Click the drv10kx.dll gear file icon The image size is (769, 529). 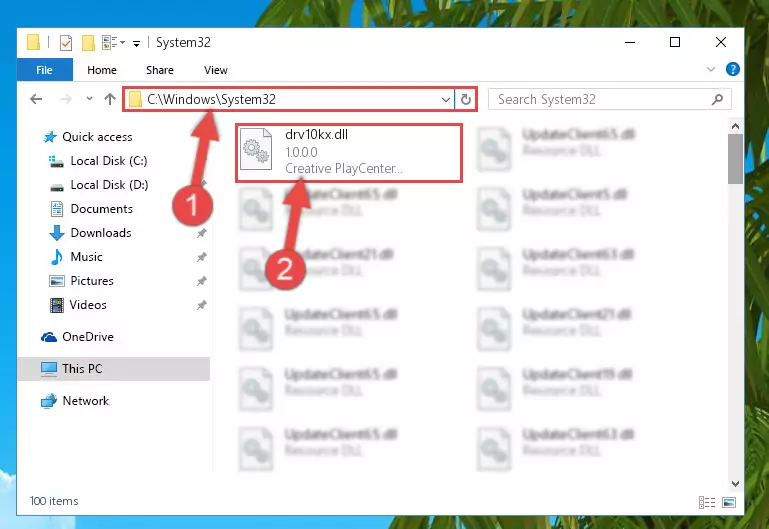[x=256, y=149]
